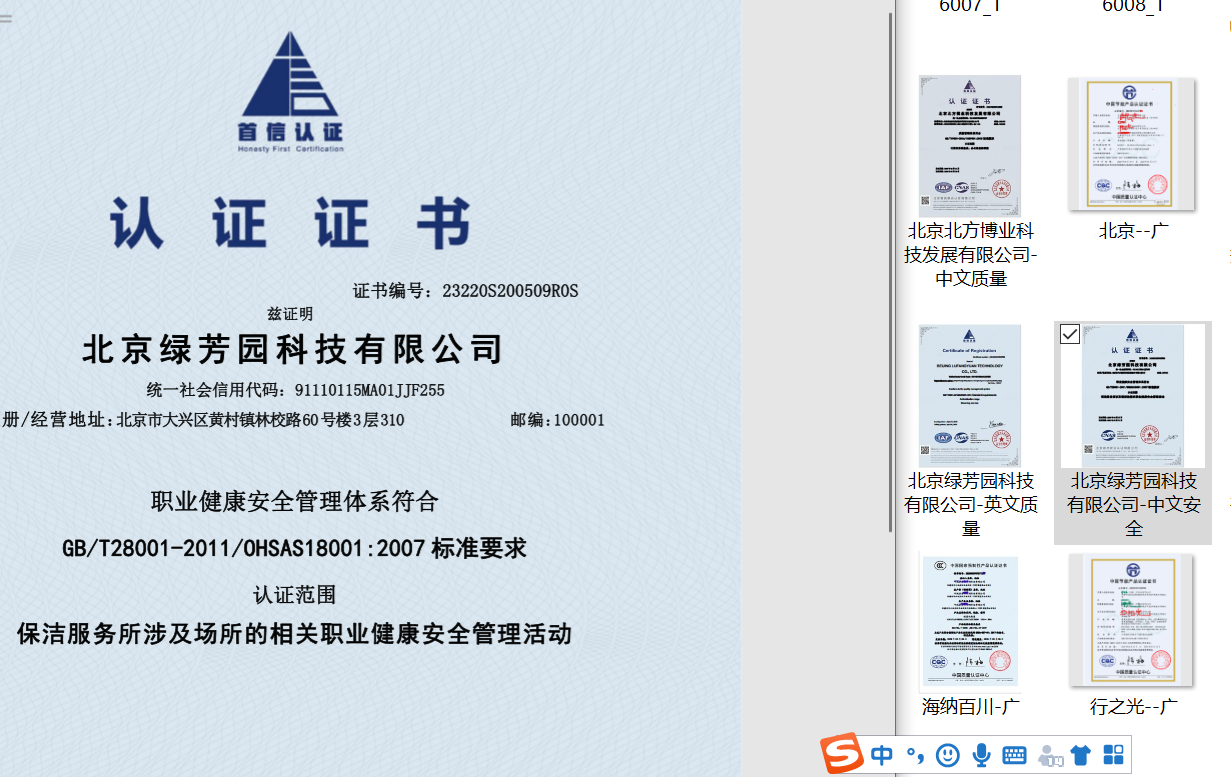Click file name 北京绿芳园科技有限公司-中文安全

tap(1133, 505)
